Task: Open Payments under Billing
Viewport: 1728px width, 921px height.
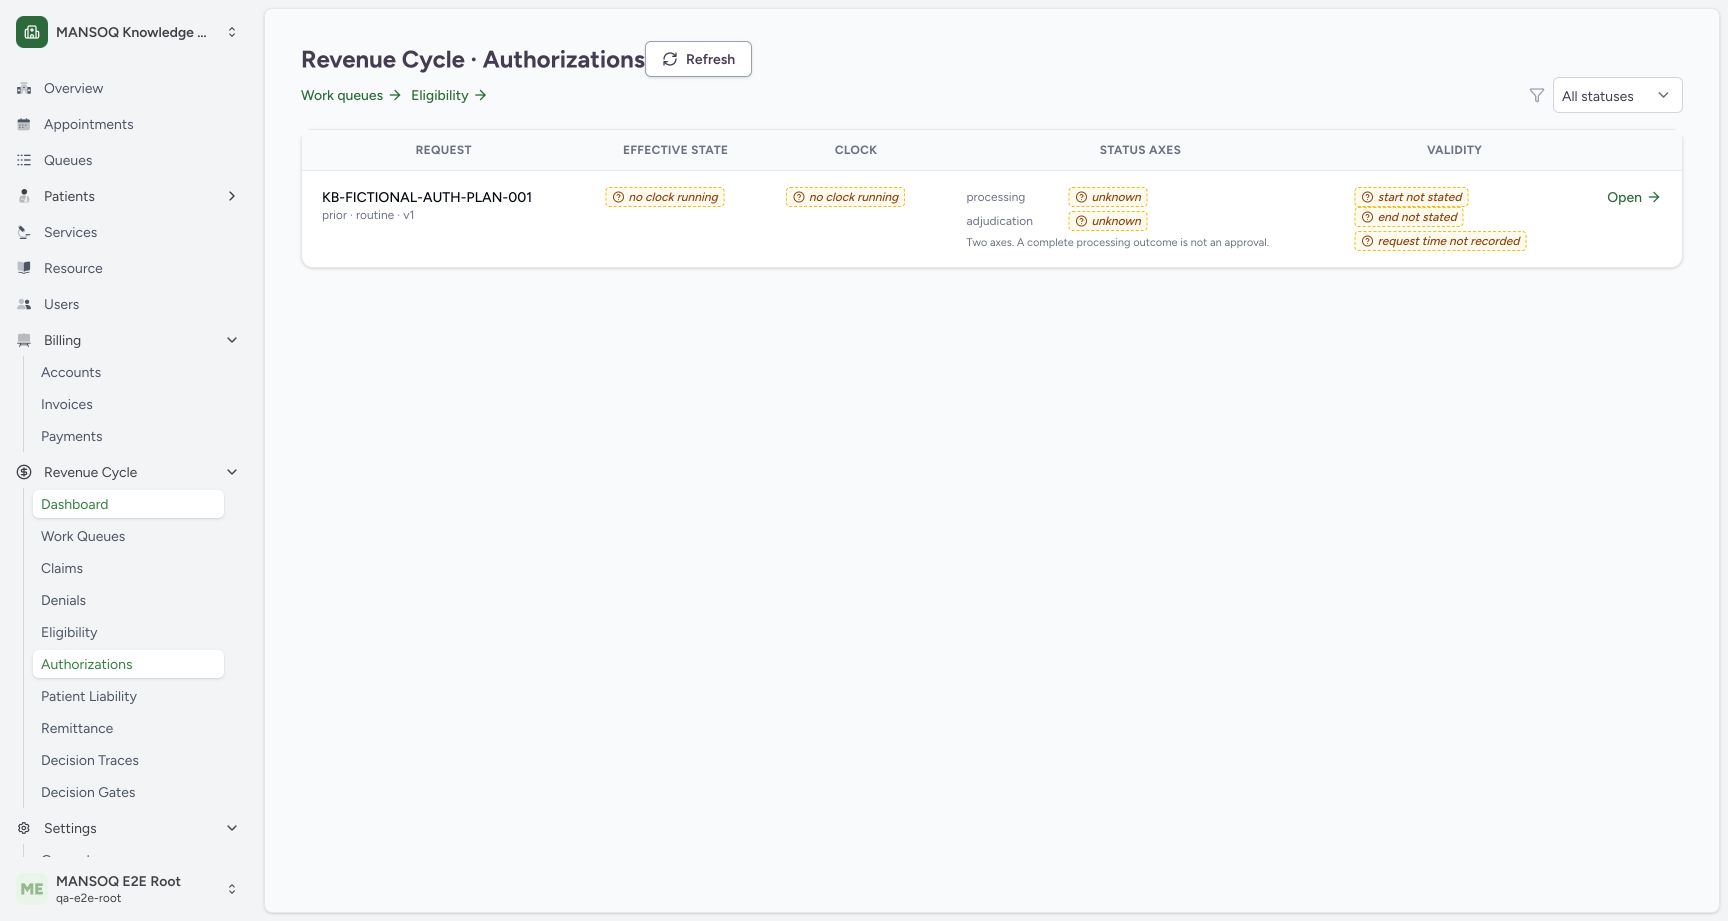Action: click(71, 436)
